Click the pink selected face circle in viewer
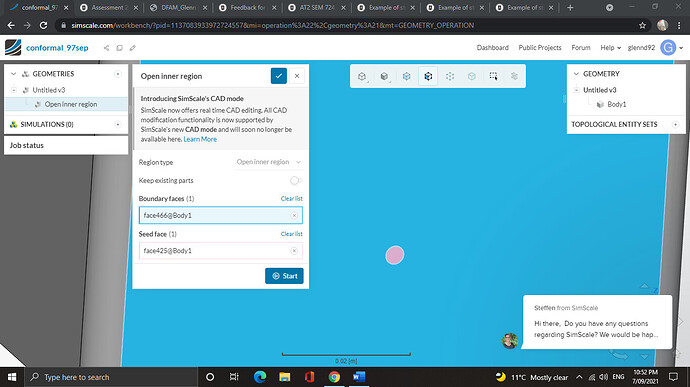The height and width of the screenshot is (387, 690). pyautogui.click(x=395, y=255)
